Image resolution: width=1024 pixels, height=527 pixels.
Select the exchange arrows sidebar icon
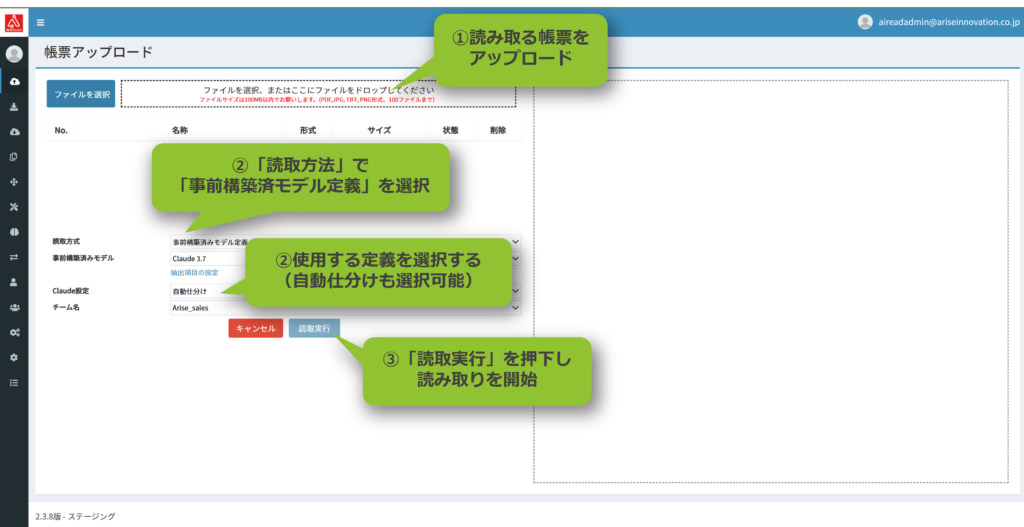pyautogui.click(x=14, y=257)
